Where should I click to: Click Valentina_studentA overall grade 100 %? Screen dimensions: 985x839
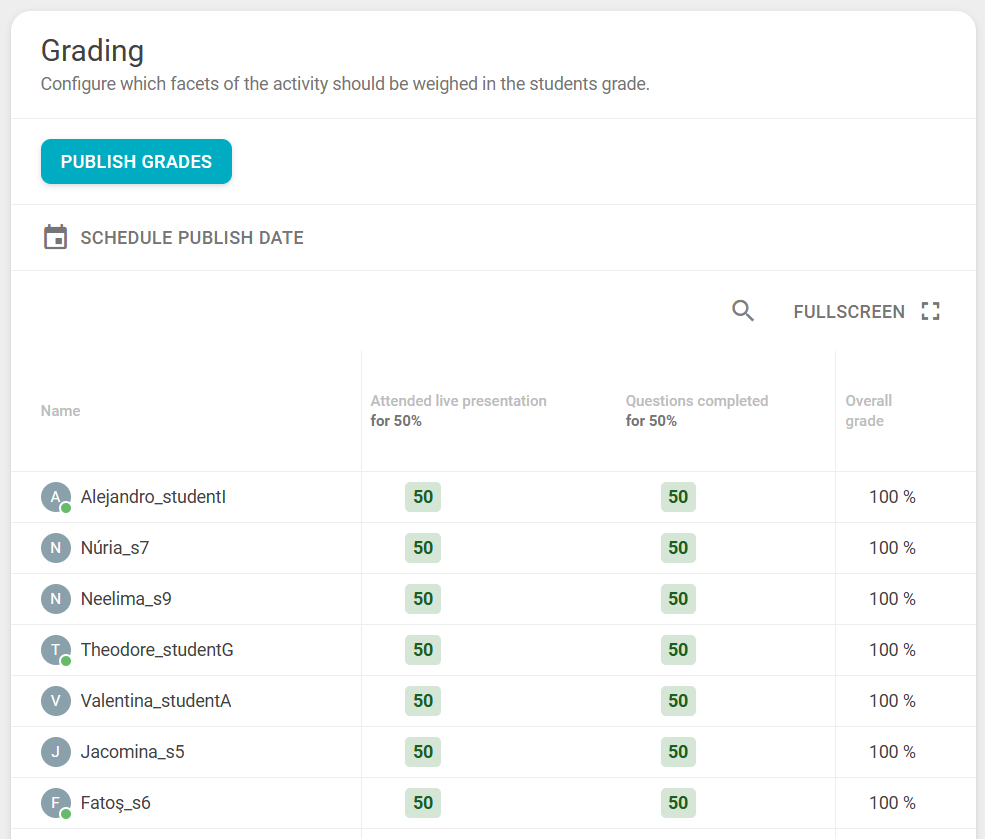892,700
